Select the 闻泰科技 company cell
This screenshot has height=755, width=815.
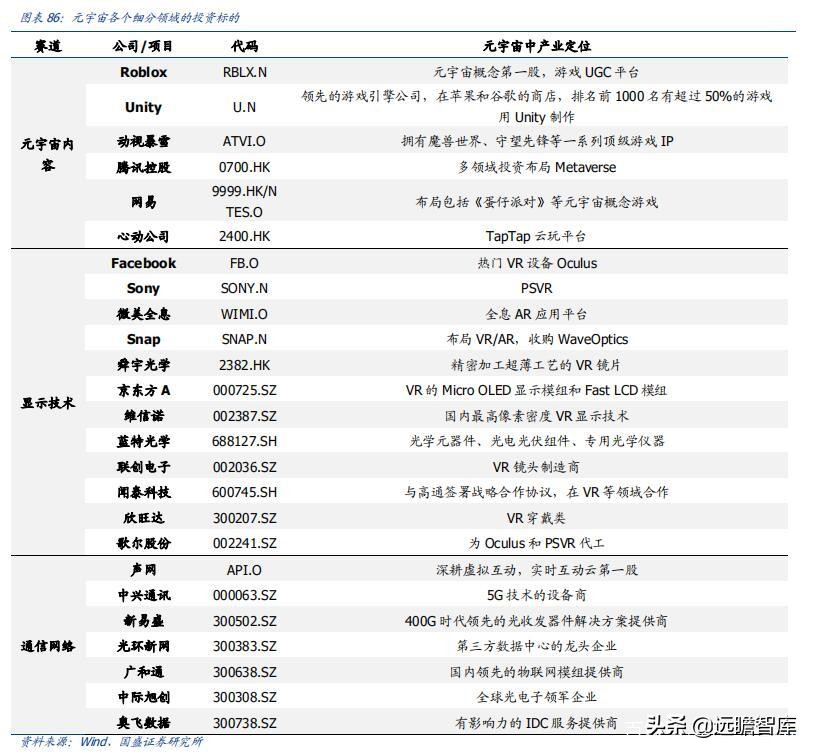point(143,492)
